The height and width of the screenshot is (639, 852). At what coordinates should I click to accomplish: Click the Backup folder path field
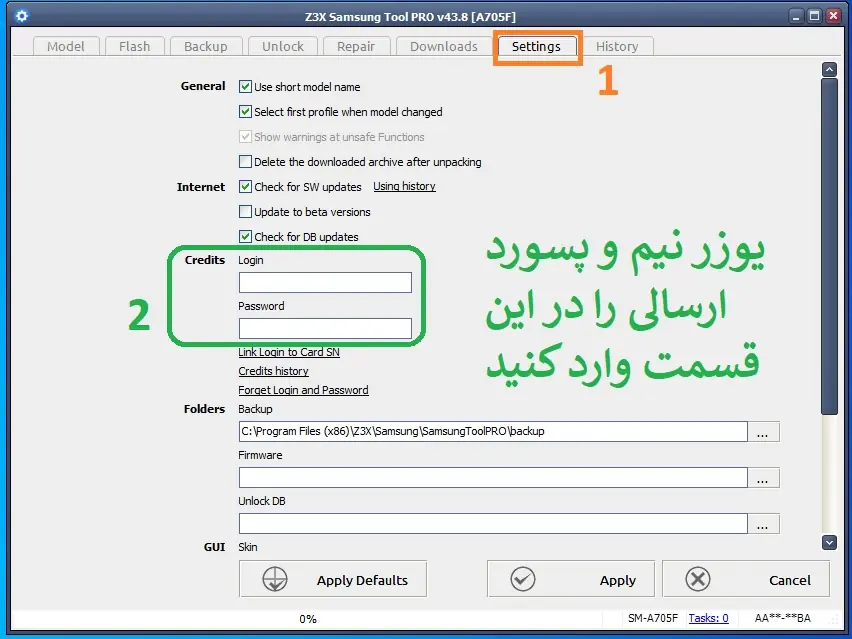point(493,431)
